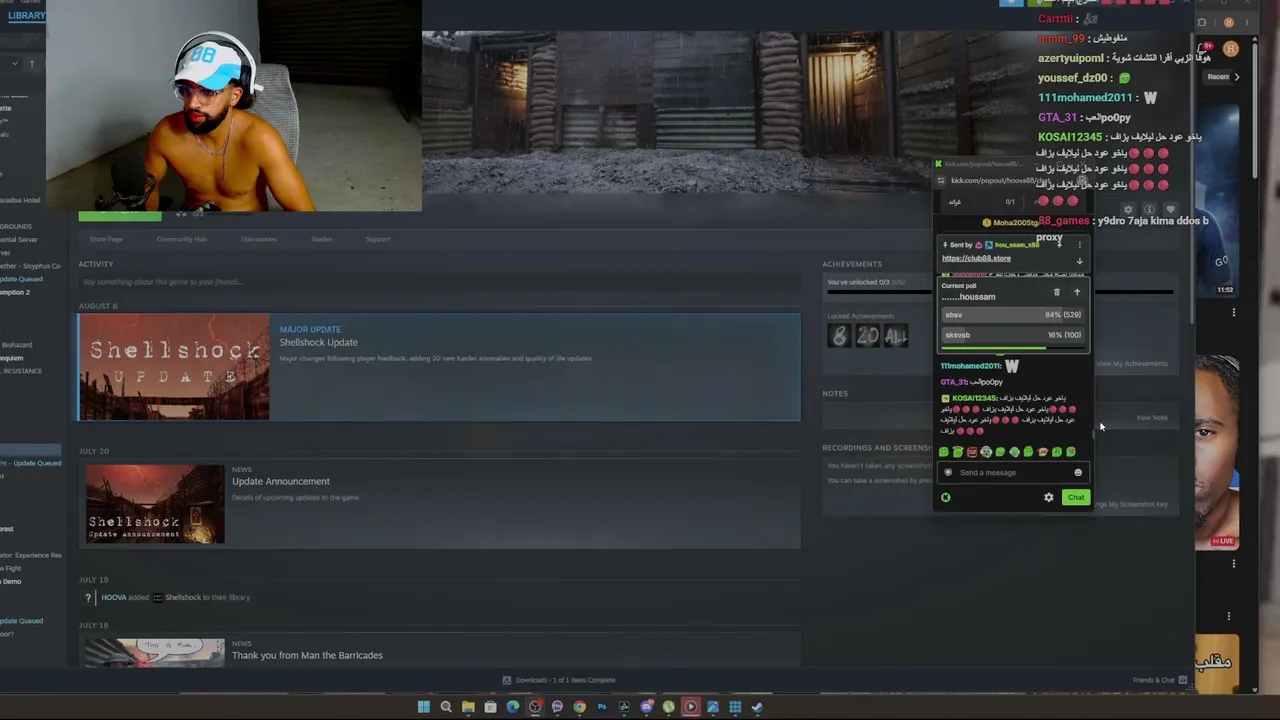Click the activity 'Say something' input box
The image size is (1280, 720).
[x=438, y=282]
